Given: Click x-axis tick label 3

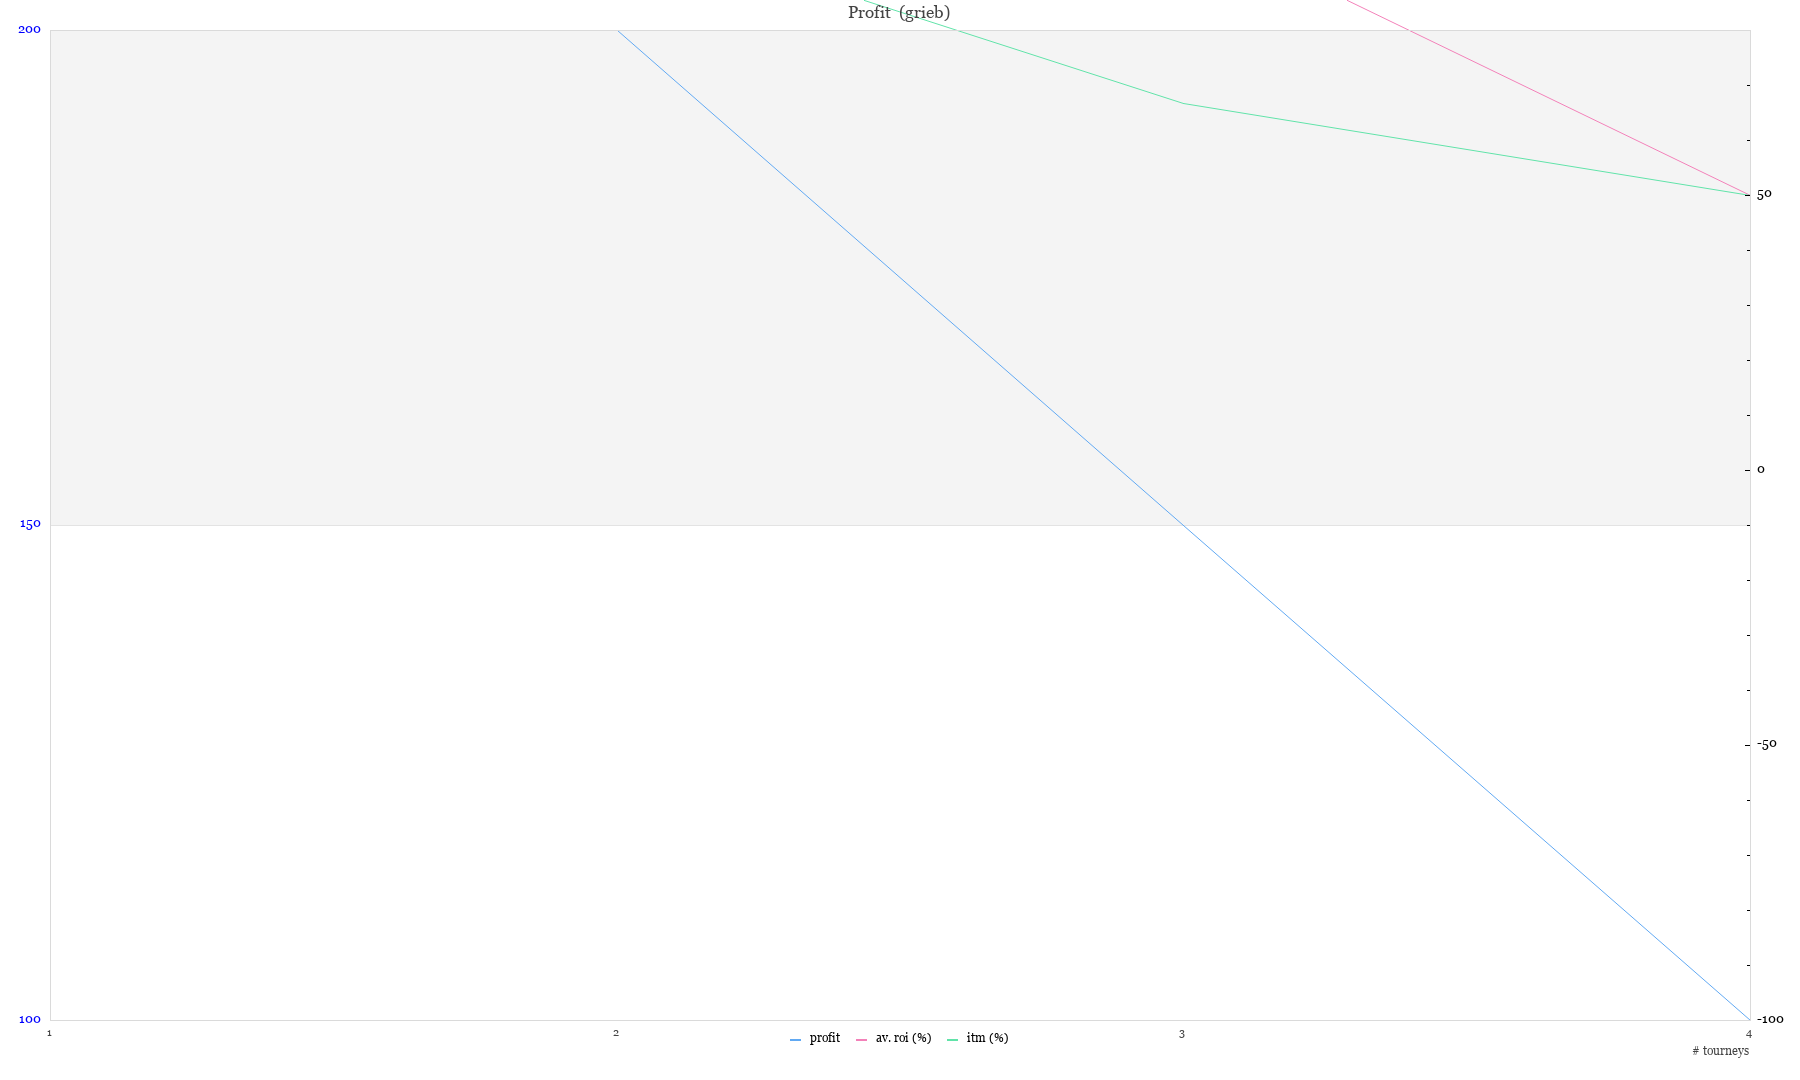Looking at the screenshot, I should click(x=1182, y=1033).
